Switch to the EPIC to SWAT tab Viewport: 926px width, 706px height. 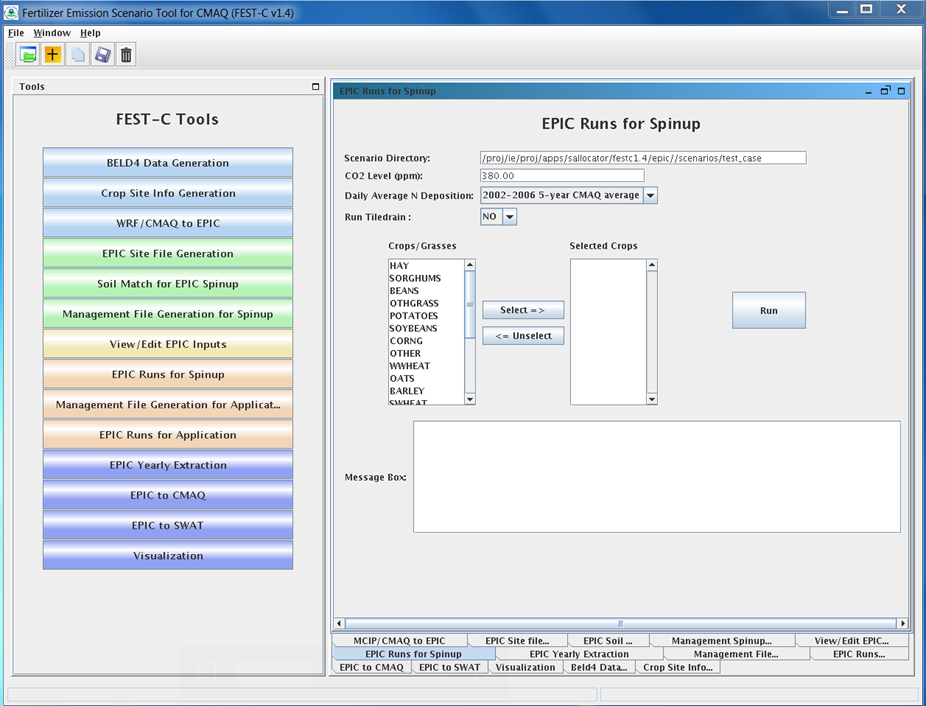click(x=449, y=667)
